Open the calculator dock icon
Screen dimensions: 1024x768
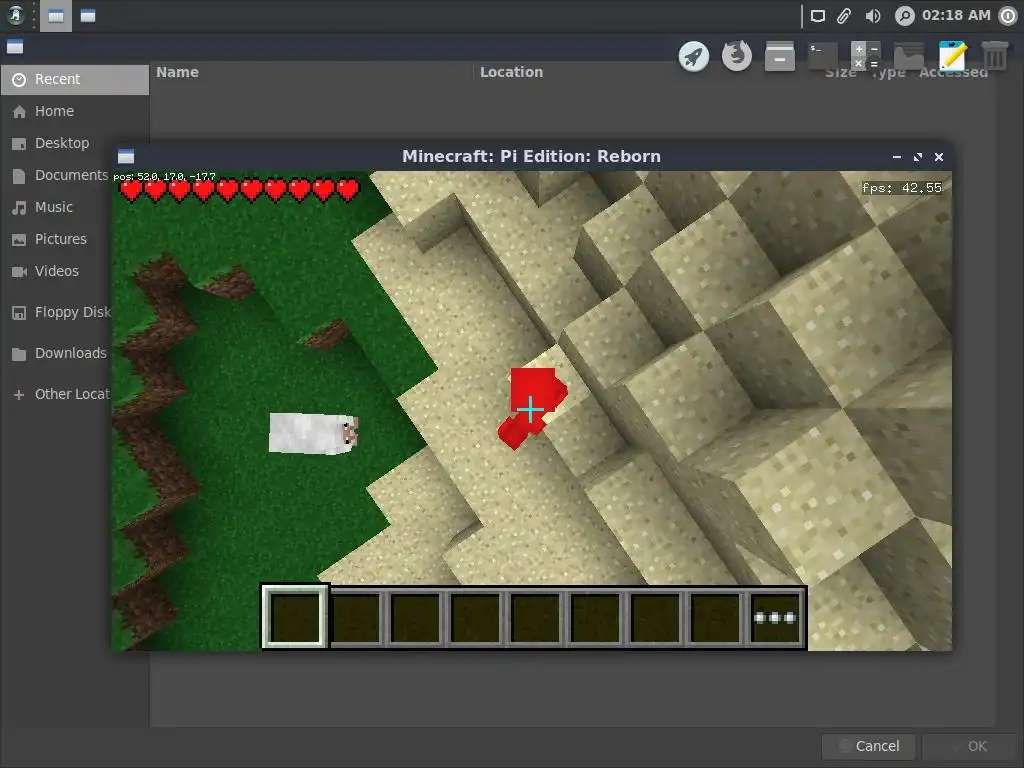[866, 56]
